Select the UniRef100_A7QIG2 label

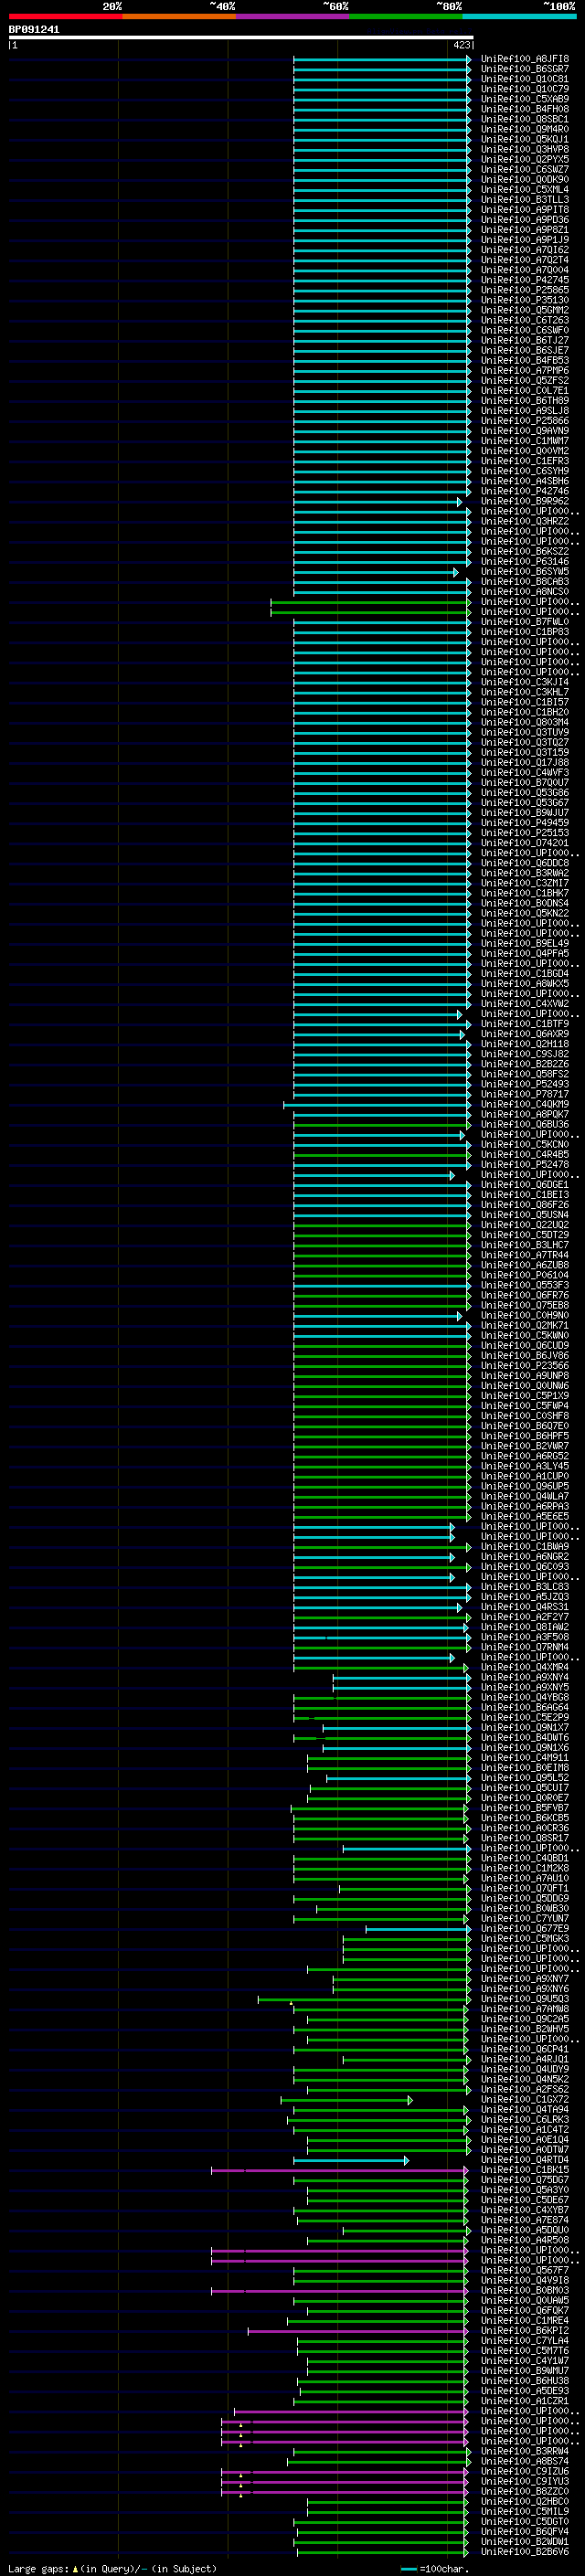click(x=525, y=250)
